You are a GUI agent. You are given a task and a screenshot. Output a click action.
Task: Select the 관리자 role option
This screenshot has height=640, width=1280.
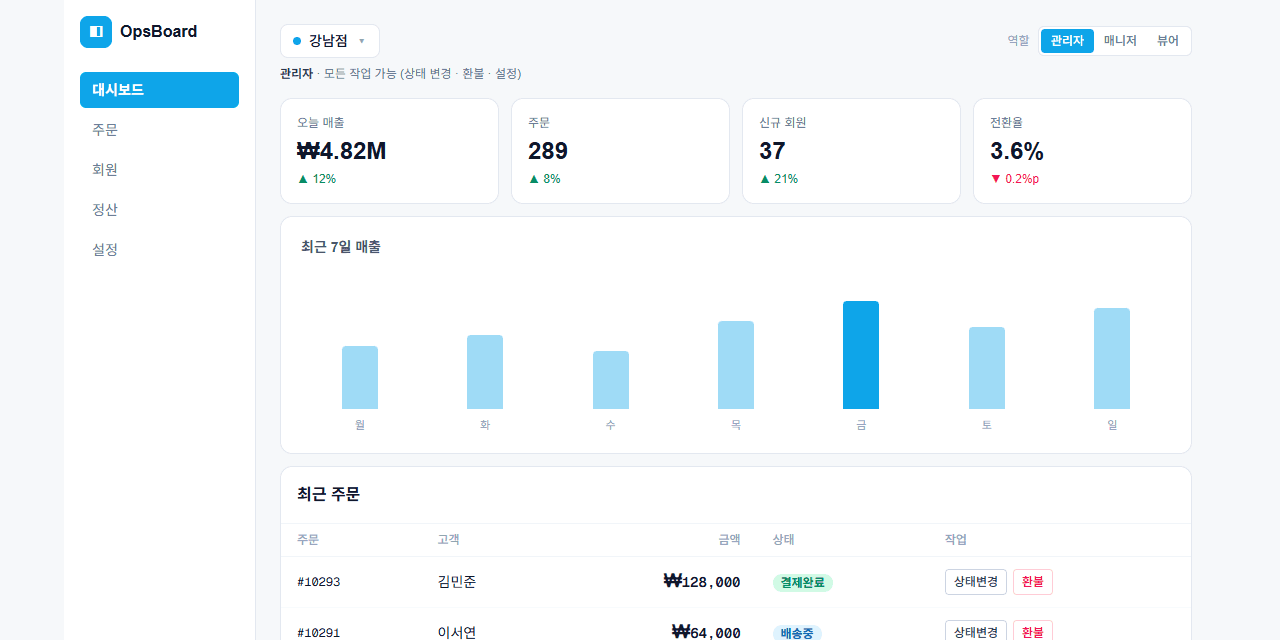[1067, 41]
